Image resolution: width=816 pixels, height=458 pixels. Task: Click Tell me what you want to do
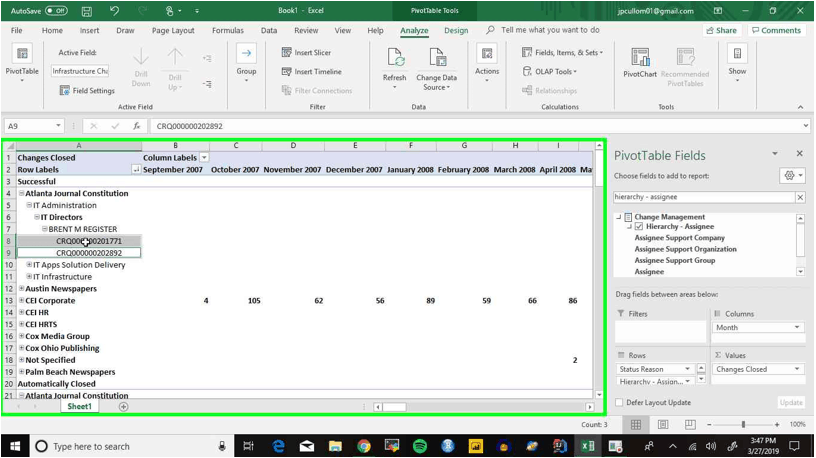coord(550,30)
